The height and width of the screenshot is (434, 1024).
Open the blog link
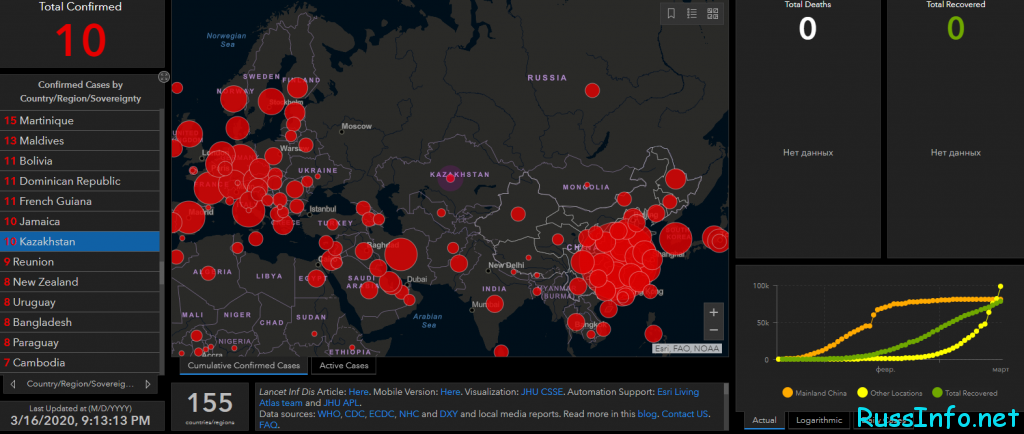[x=647, y=414]
